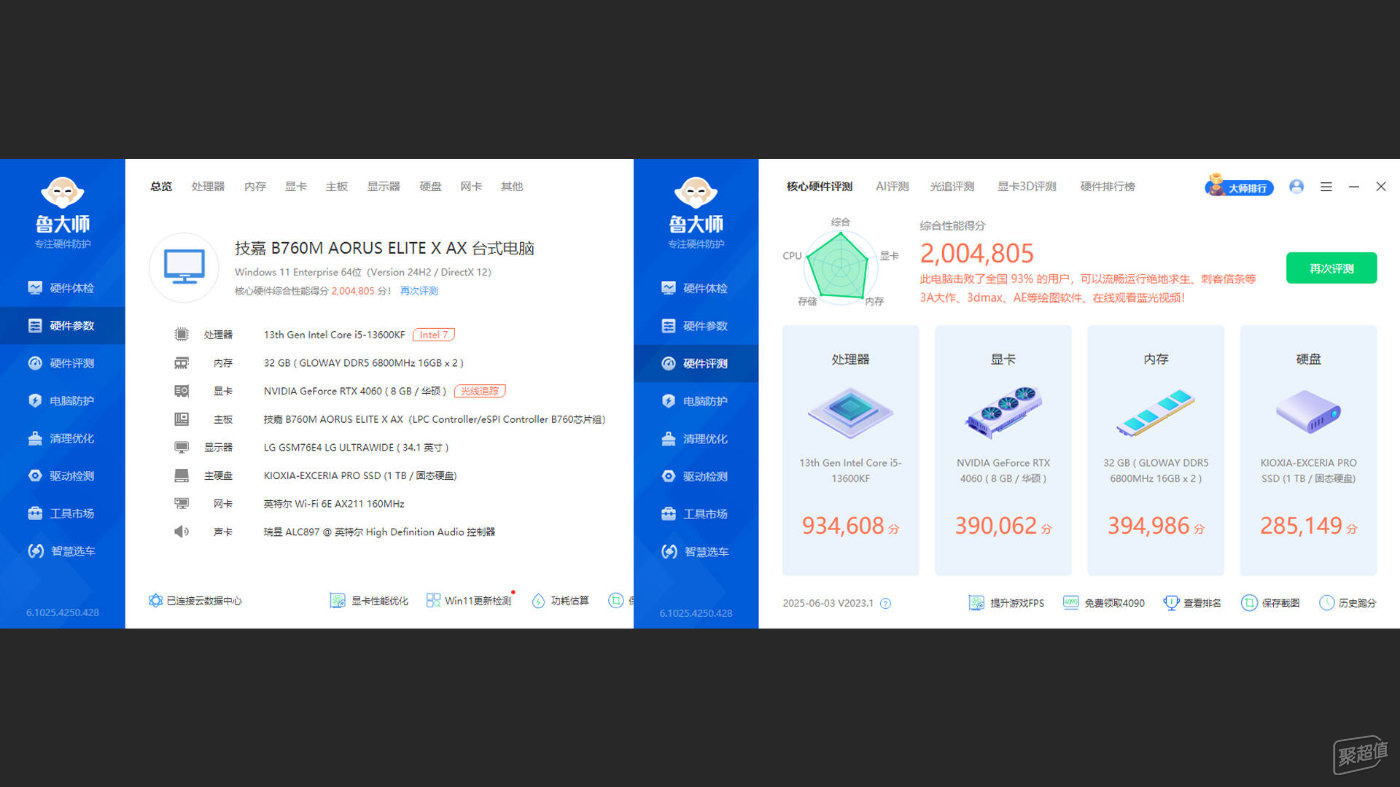This screenshot has width=1400, height=787.
Task: Switch to 显卡3D评测 tab
Action: pyautogui.click(x=1026, y=186)
